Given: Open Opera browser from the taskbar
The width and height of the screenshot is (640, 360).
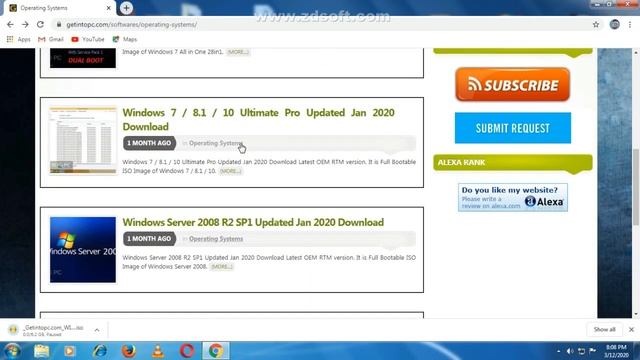Looking at the screenshot, I should (187, 351).
